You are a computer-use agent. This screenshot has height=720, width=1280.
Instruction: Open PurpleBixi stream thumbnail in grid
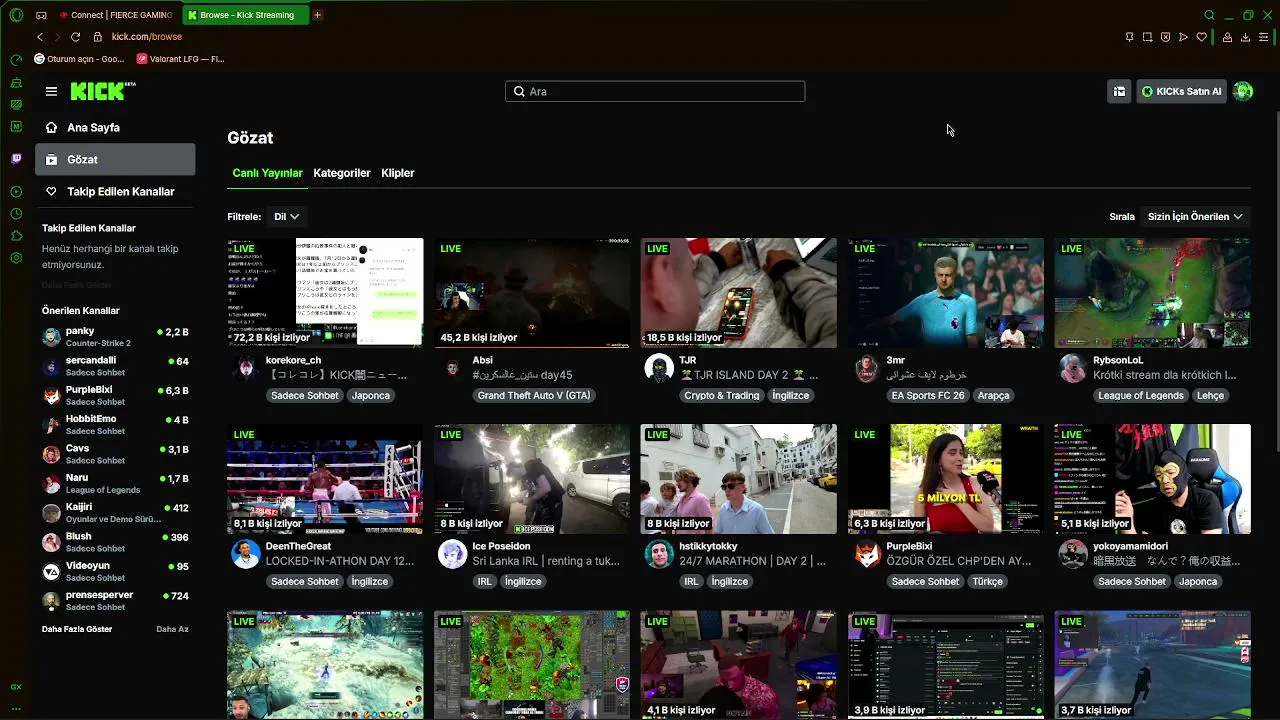click(x=946, y=479)
